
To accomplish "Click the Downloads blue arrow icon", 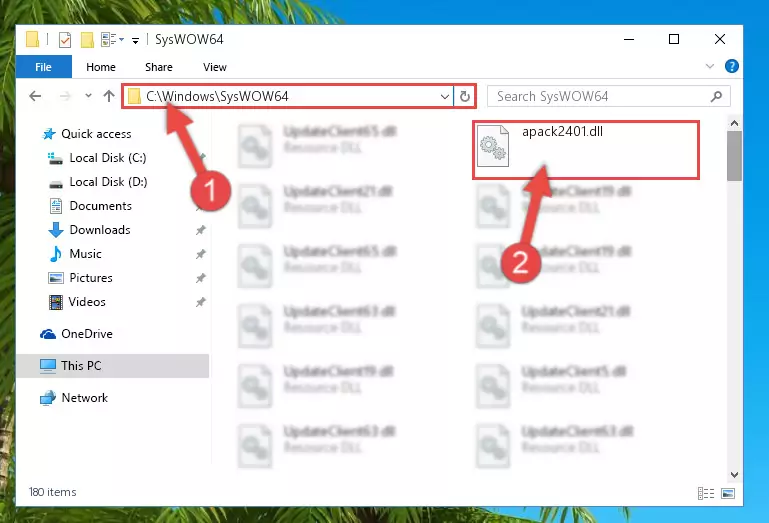I will pyautogui.click(x=55, y=230).
